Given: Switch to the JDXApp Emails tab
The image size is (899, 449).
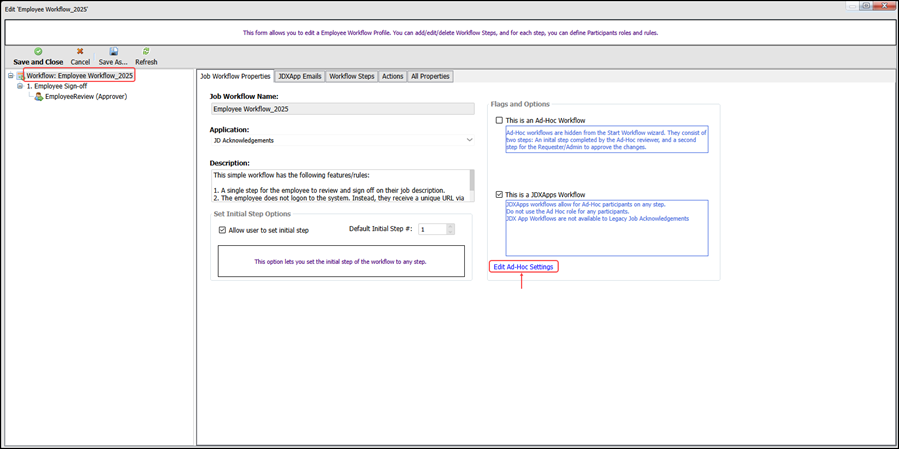Looking at the screenshot, I should tap(299, 76).
